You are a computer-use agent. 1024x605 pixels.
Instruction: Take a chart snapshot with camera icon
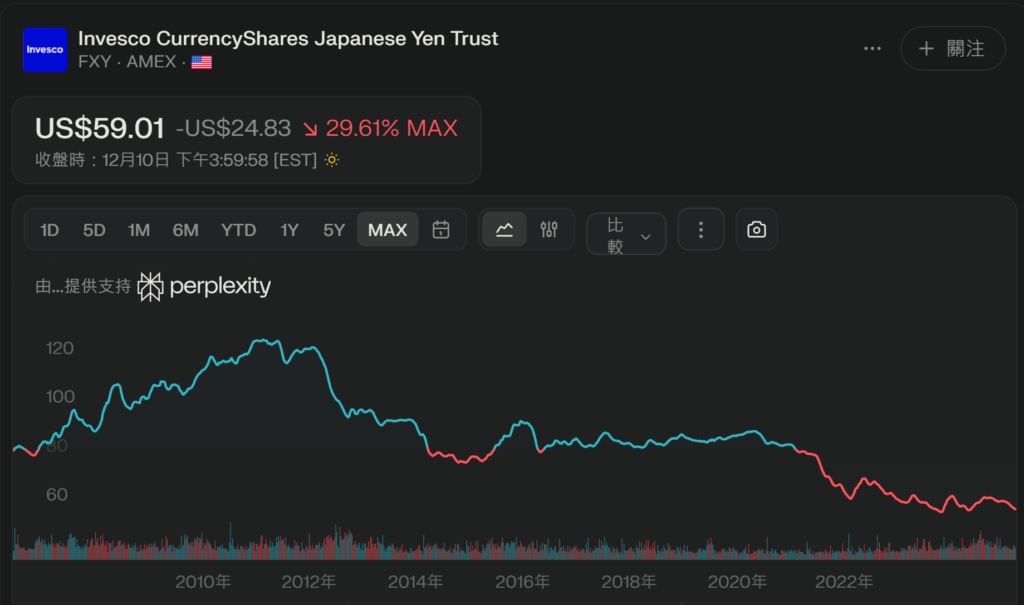[x=757, y=230]
